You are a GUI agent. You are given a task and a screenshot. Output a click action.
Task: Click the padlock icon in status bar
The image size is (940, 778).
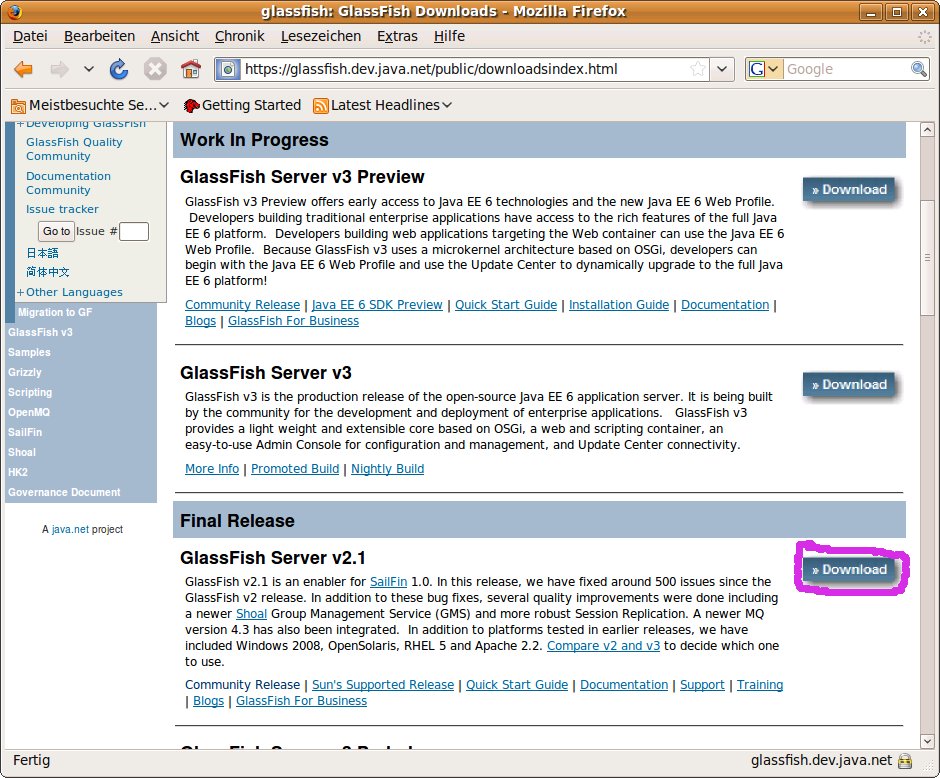tap(905, 761)
